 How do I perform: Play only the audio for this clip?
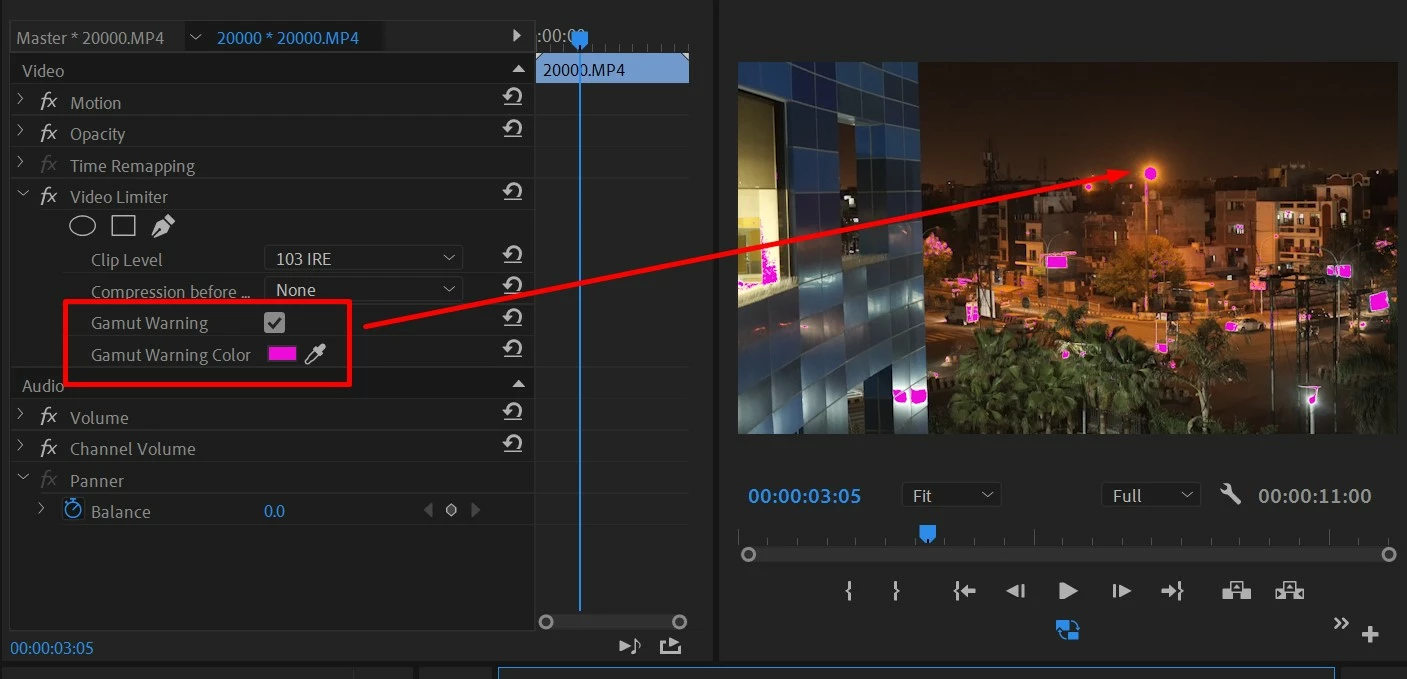[x=630, y=646]
